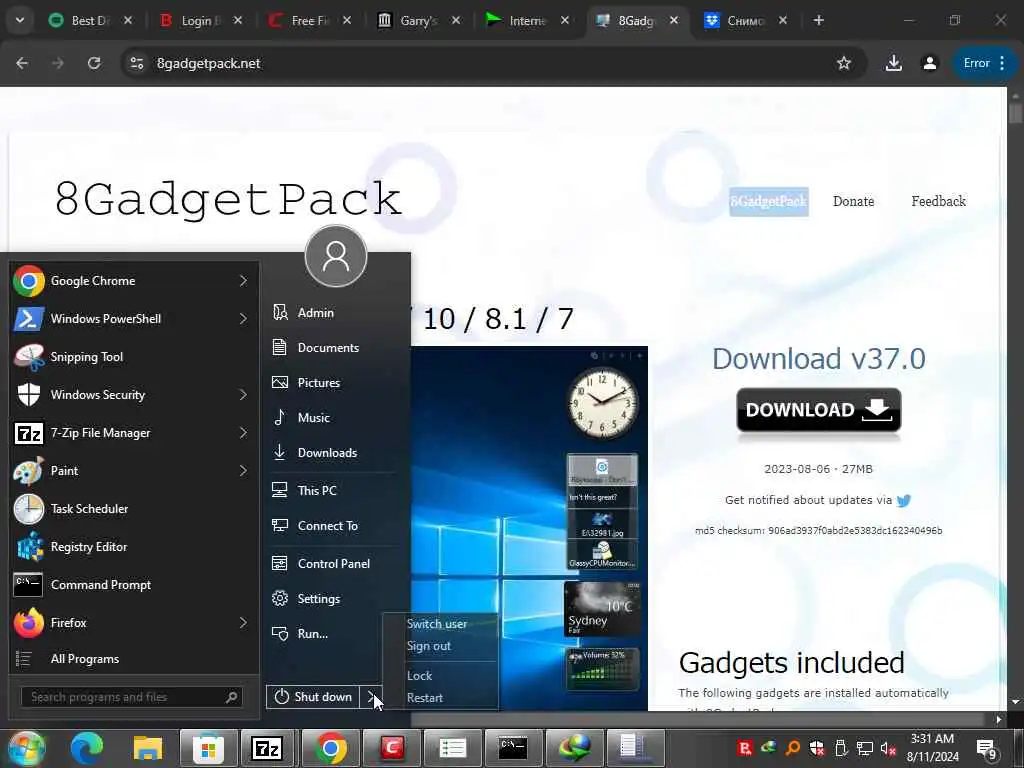The image size is (1024, 768).
Task: Open the tab search dropdown arrow
Action: (20, 21)
